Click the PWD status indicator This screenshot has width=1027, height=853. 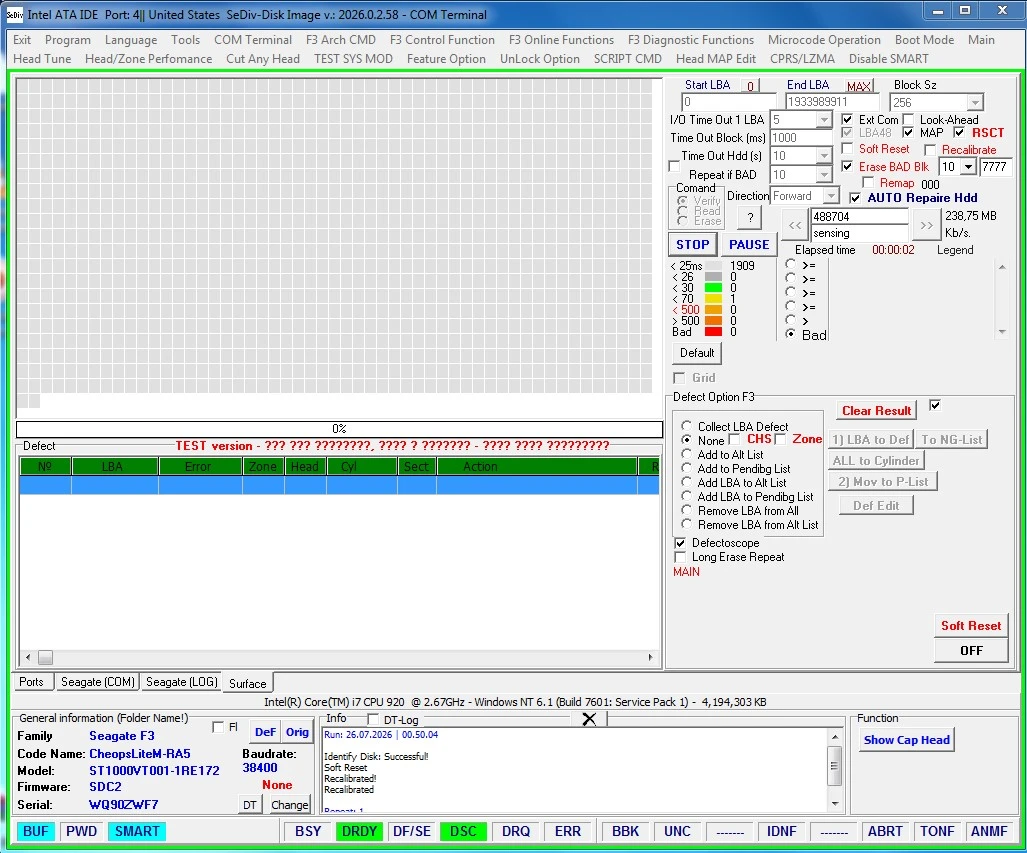pos(81,831)
